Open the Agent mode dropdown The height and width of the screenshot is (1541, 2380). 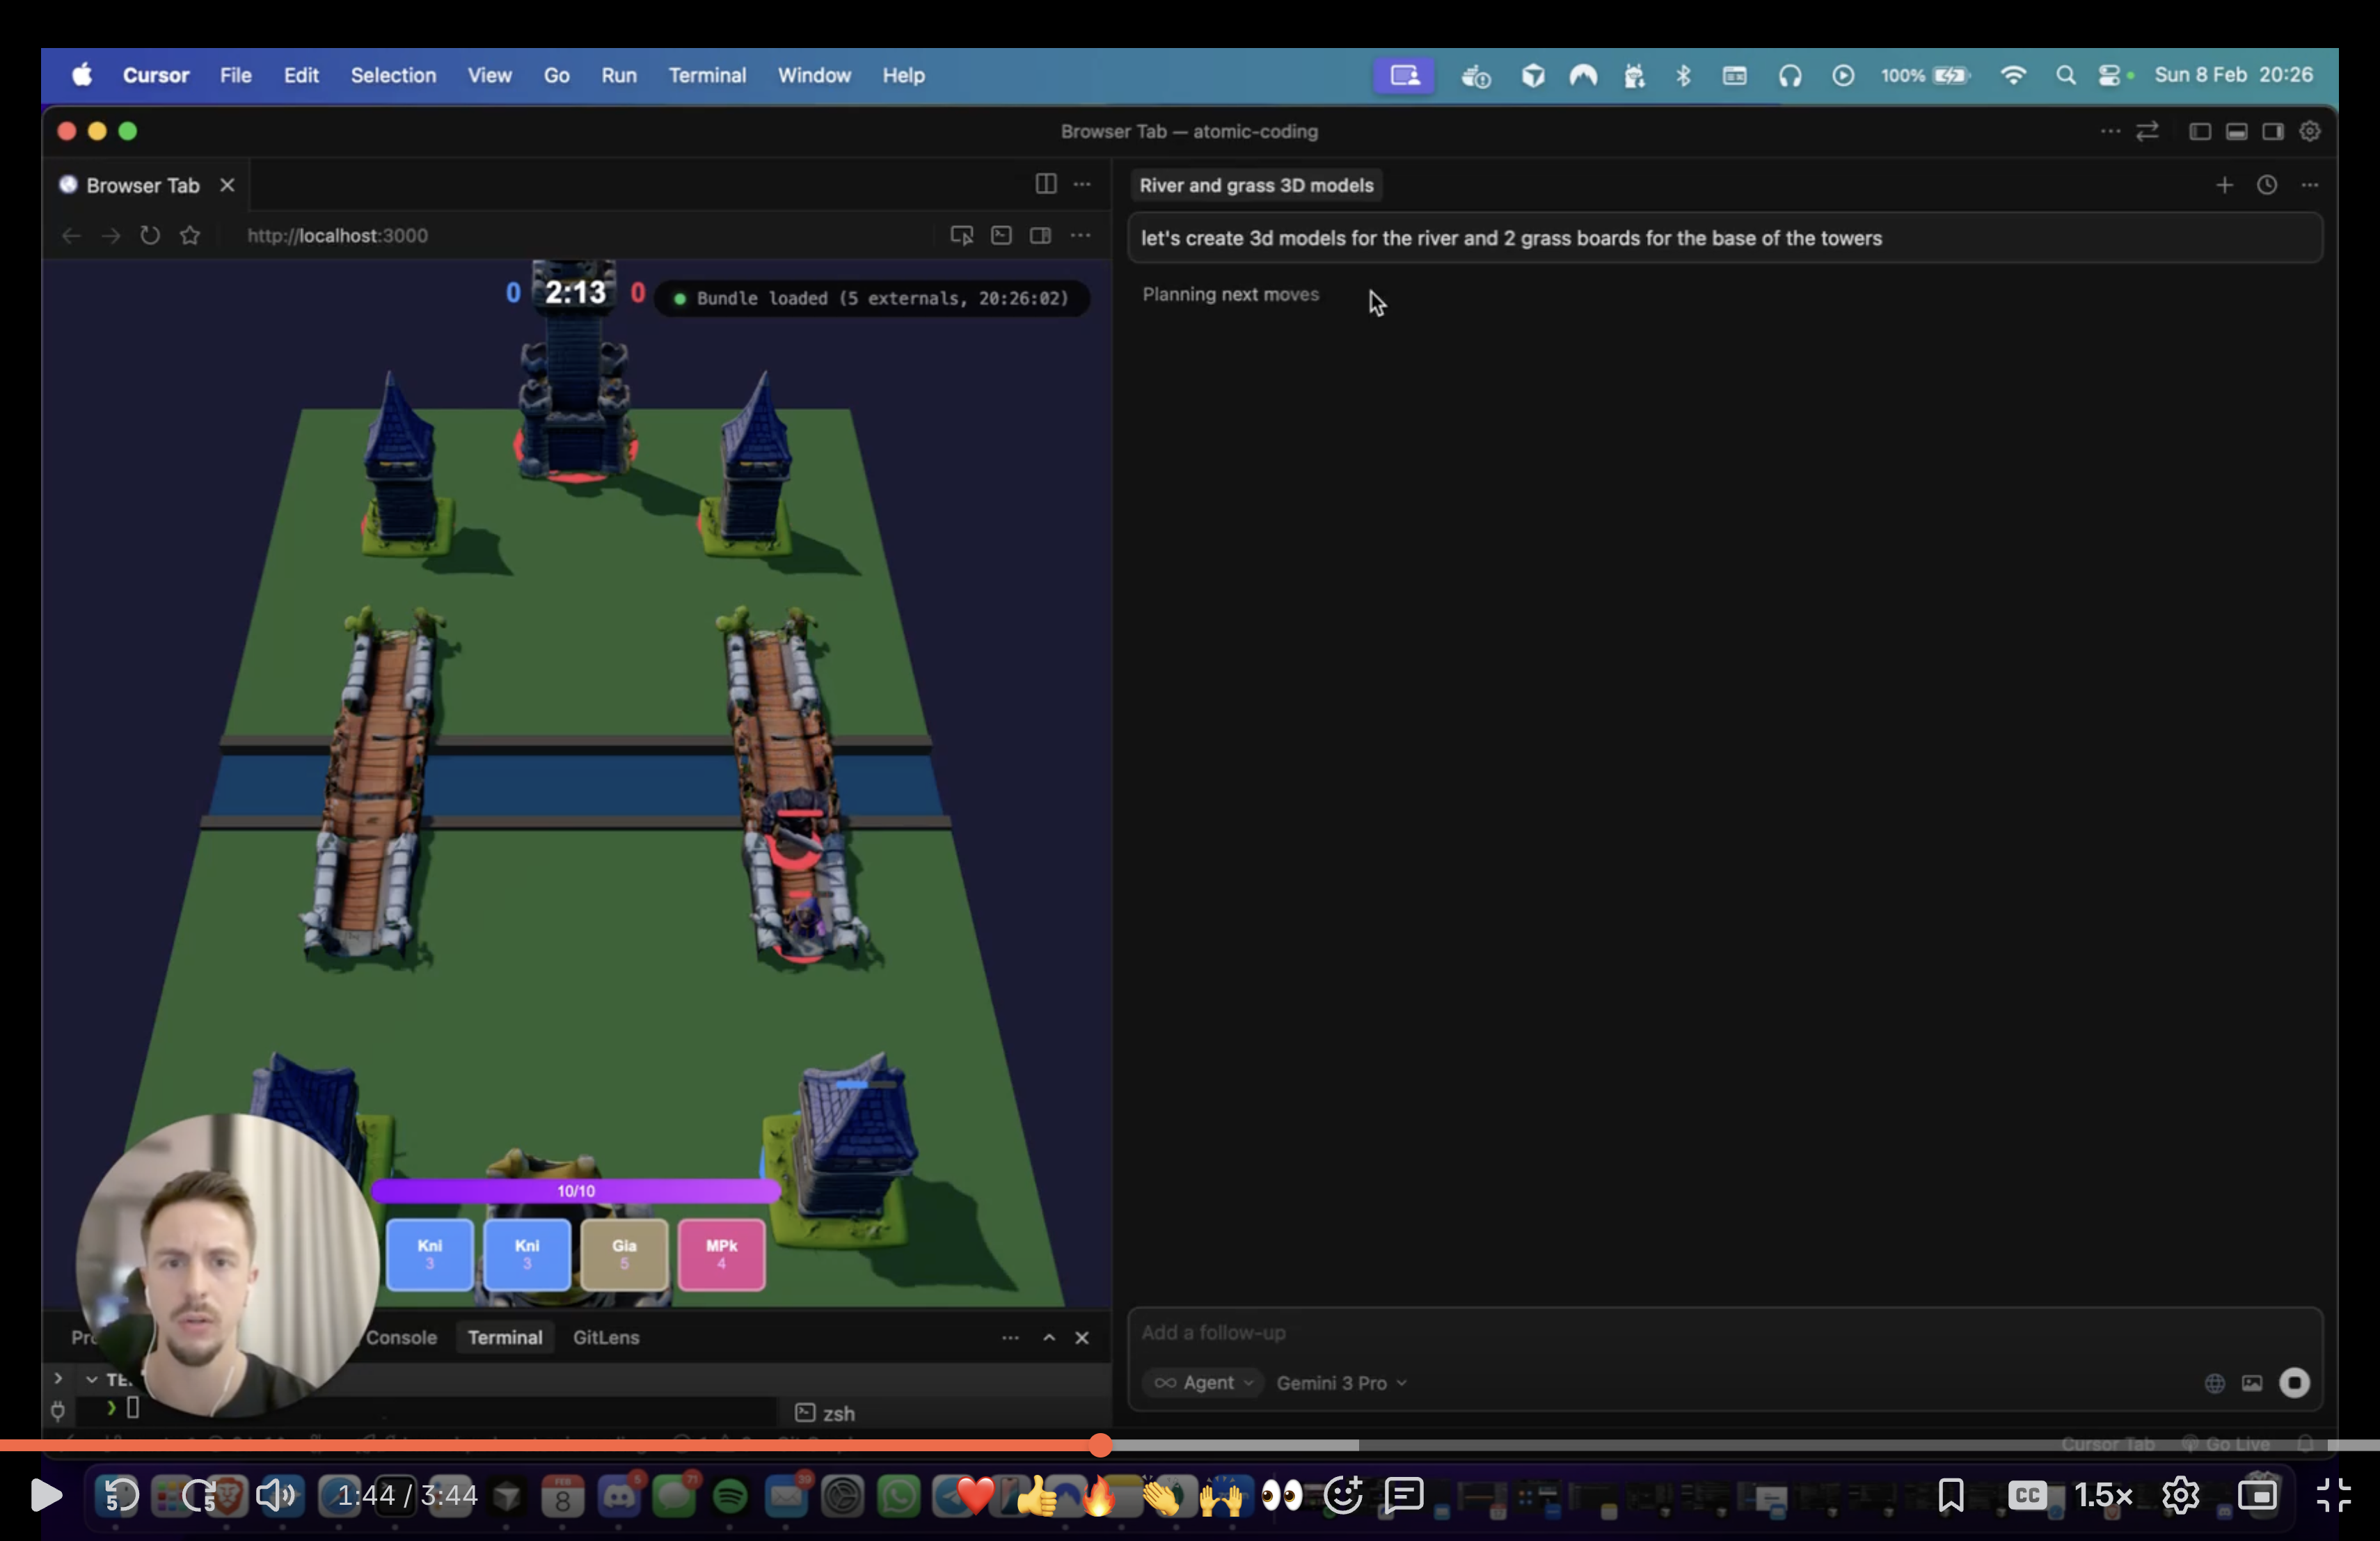tap(1204, 1382)
